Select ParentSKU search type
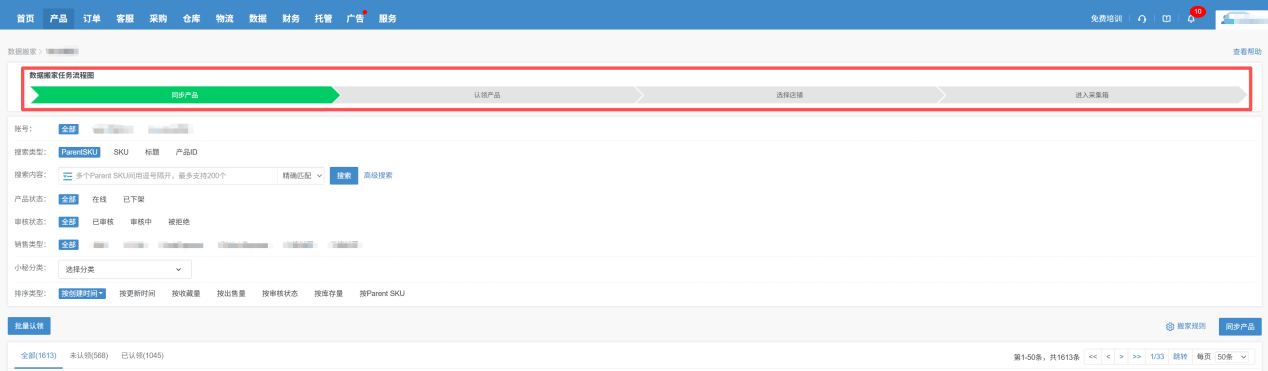This screenshot has height=371, width=1268. click(x=79, y=152)
